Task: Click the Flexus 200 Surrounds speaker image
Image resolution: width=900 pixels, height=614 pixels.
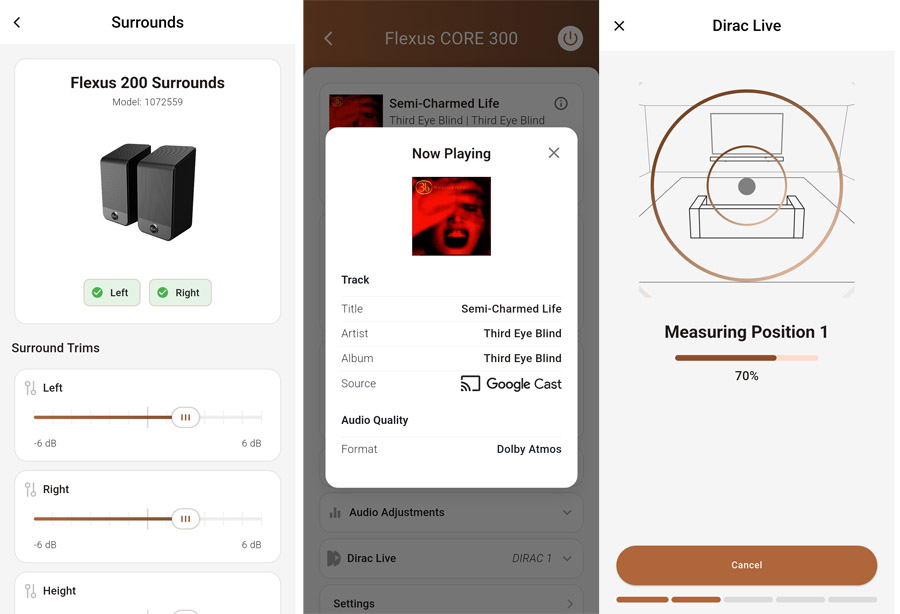Action: pyautogui.click(x=148, y=192)
